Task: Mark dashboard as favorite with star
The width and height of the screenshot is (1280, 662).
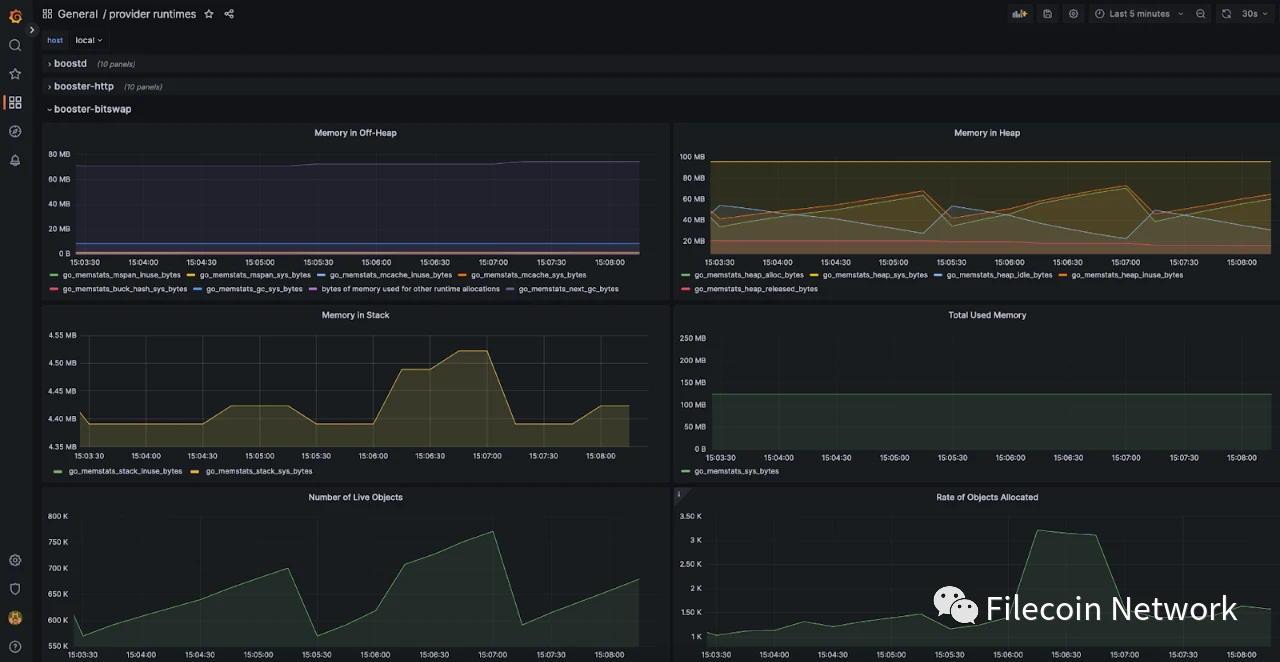Action: (209, 14)
